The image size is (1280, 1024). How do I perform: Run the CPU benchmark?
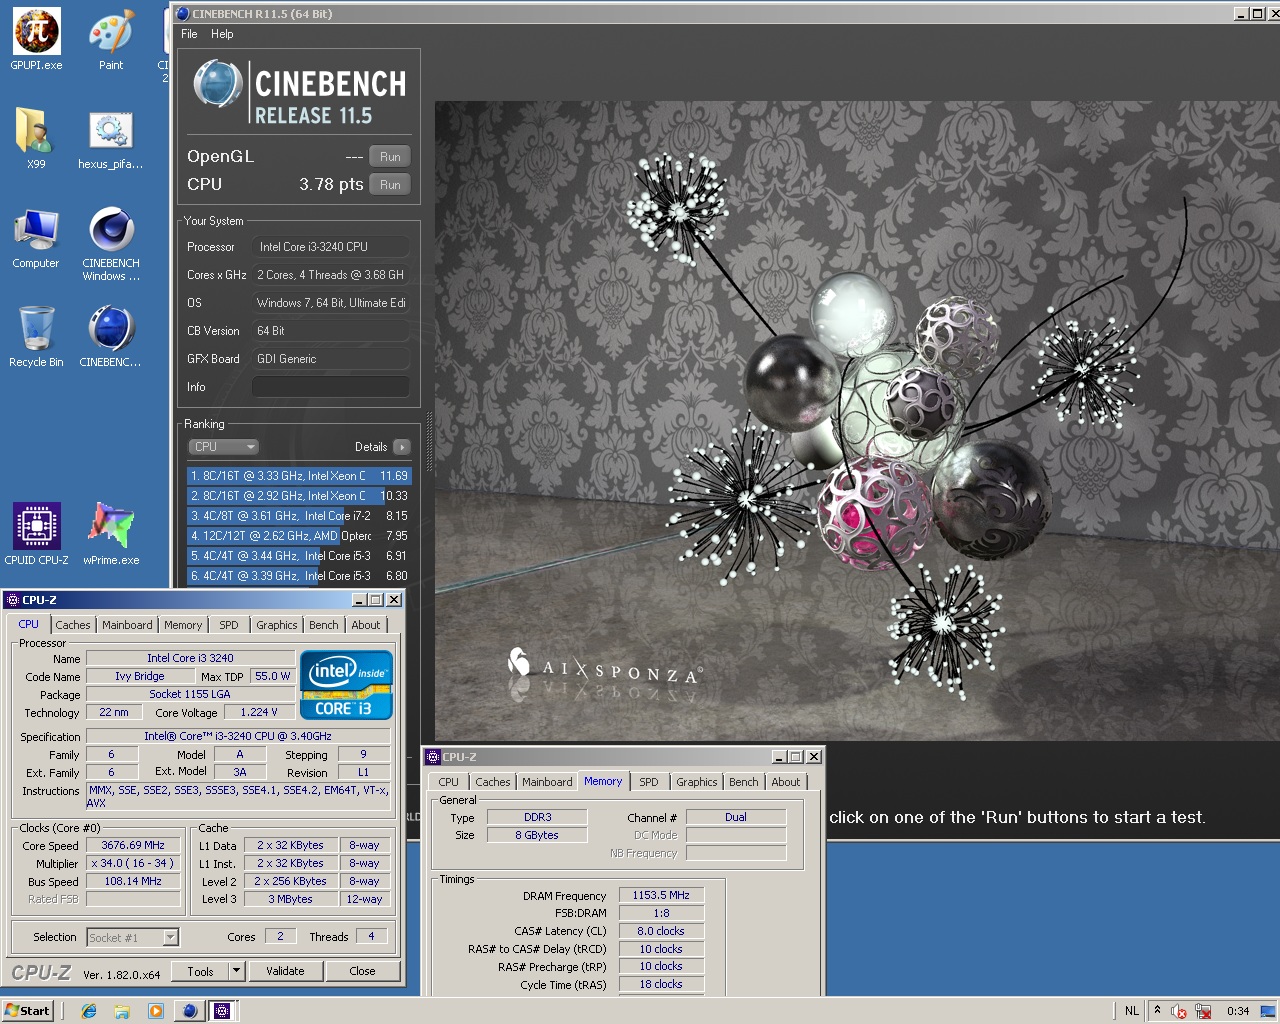390,185
